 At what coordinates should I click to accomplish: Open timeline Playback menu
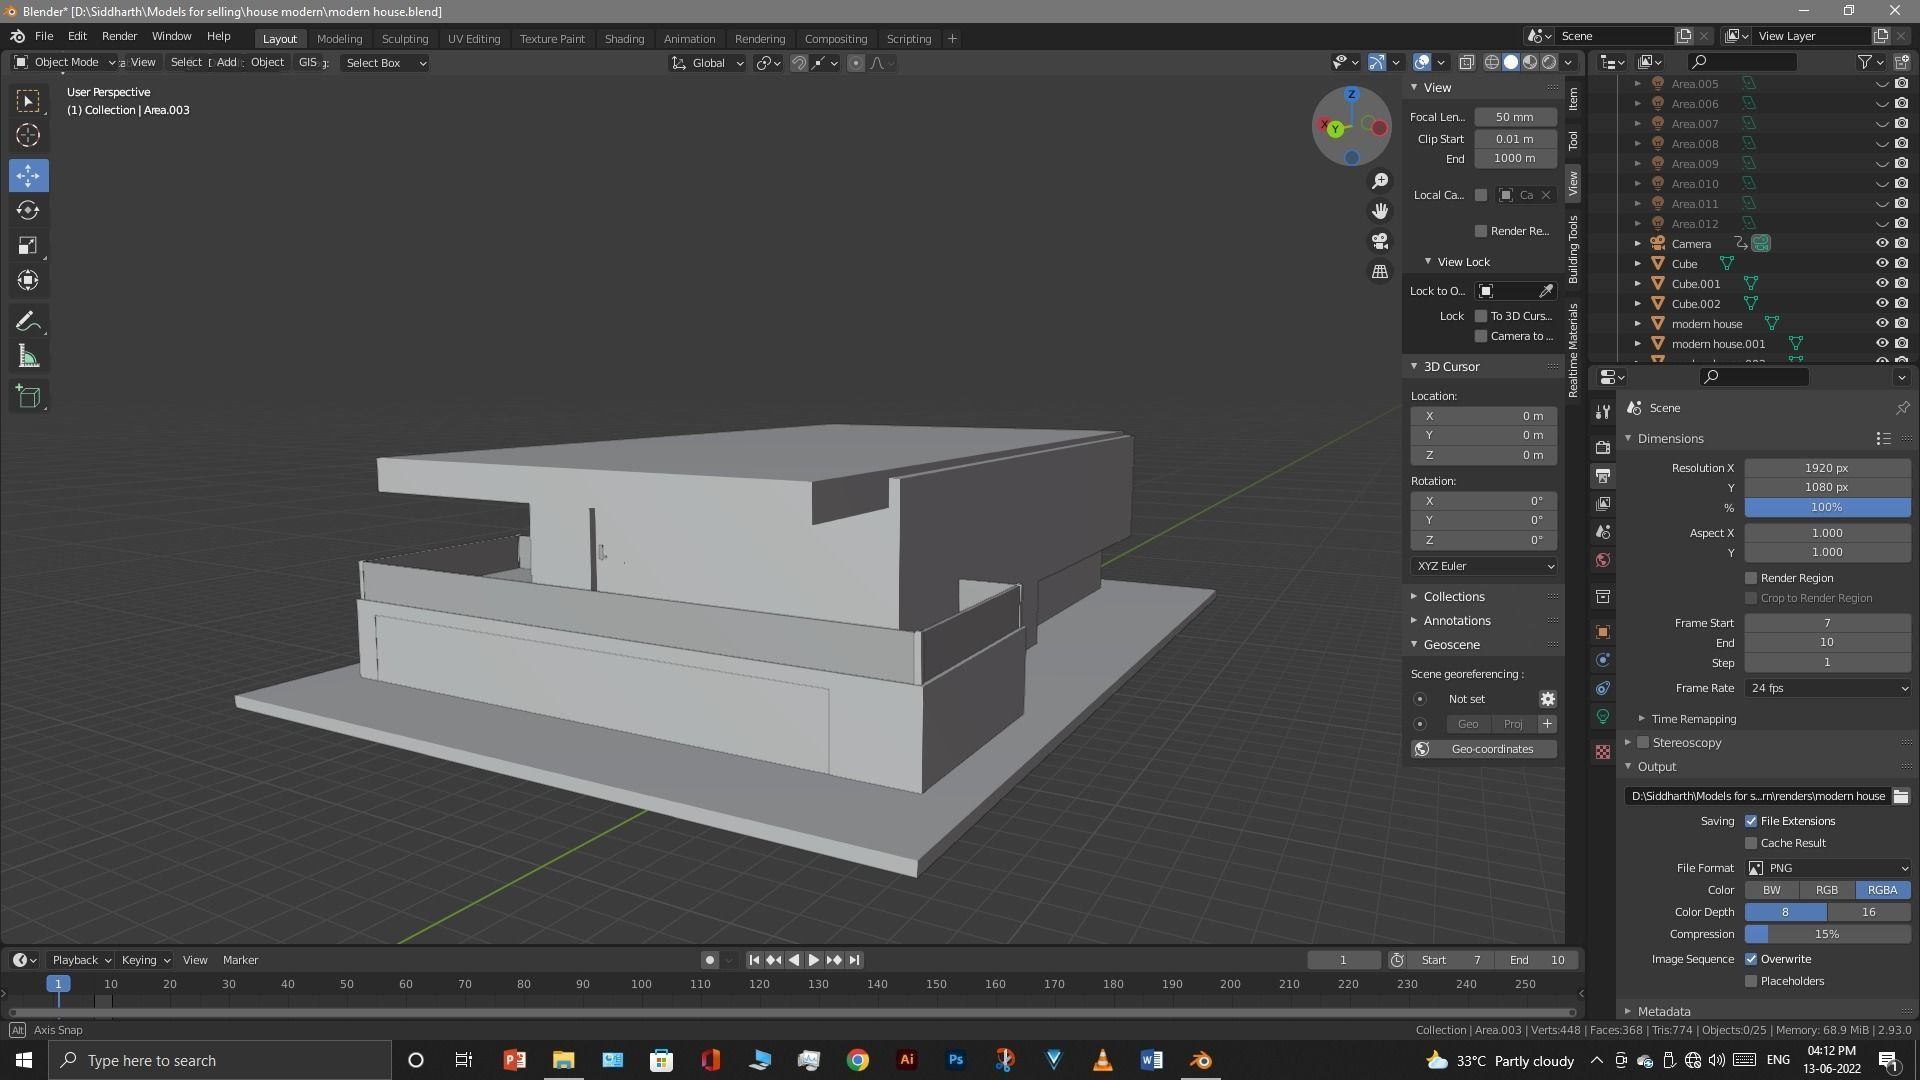coord(80,960)
